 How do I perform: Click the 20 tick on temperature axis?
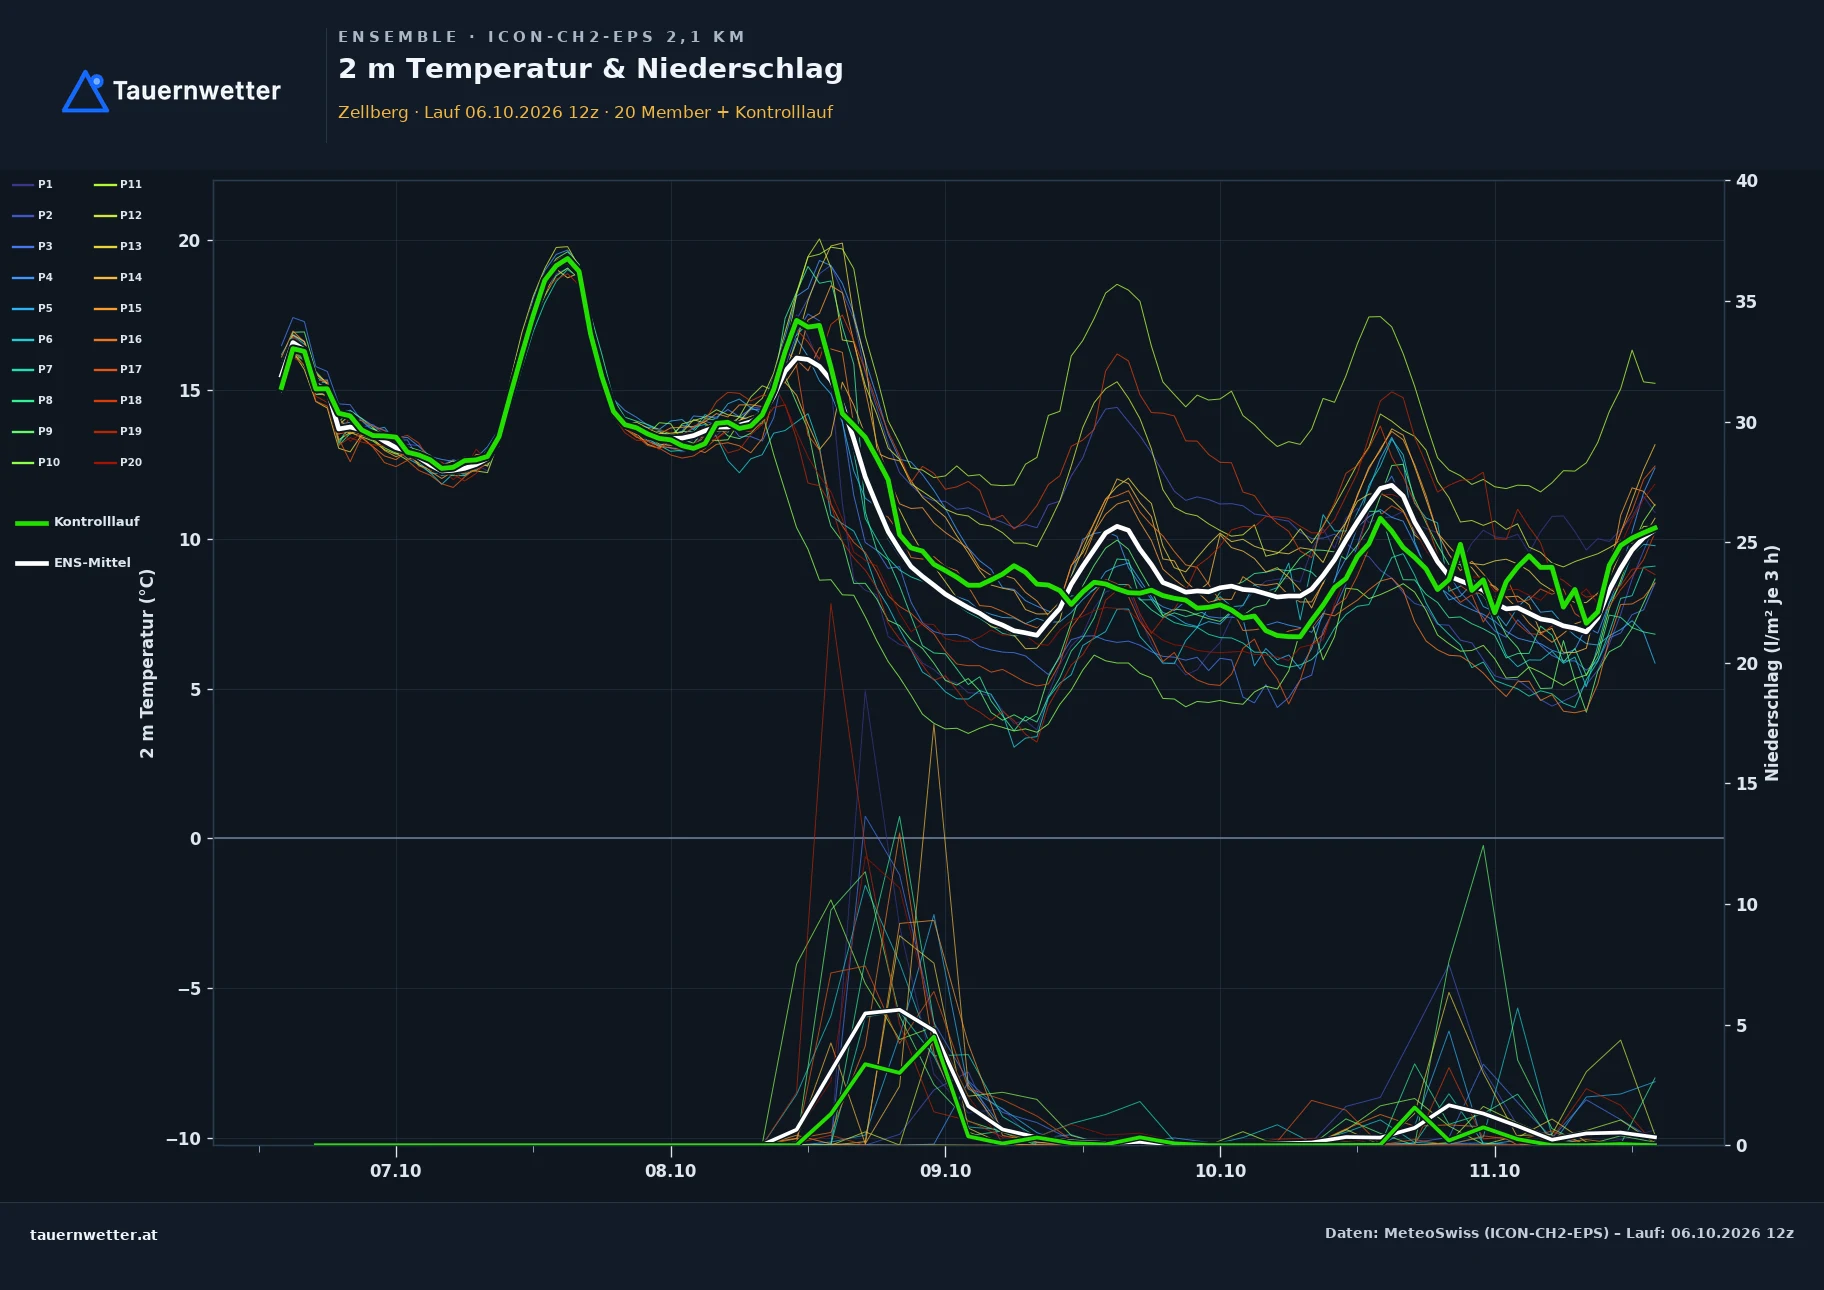[x=189, y=241]
